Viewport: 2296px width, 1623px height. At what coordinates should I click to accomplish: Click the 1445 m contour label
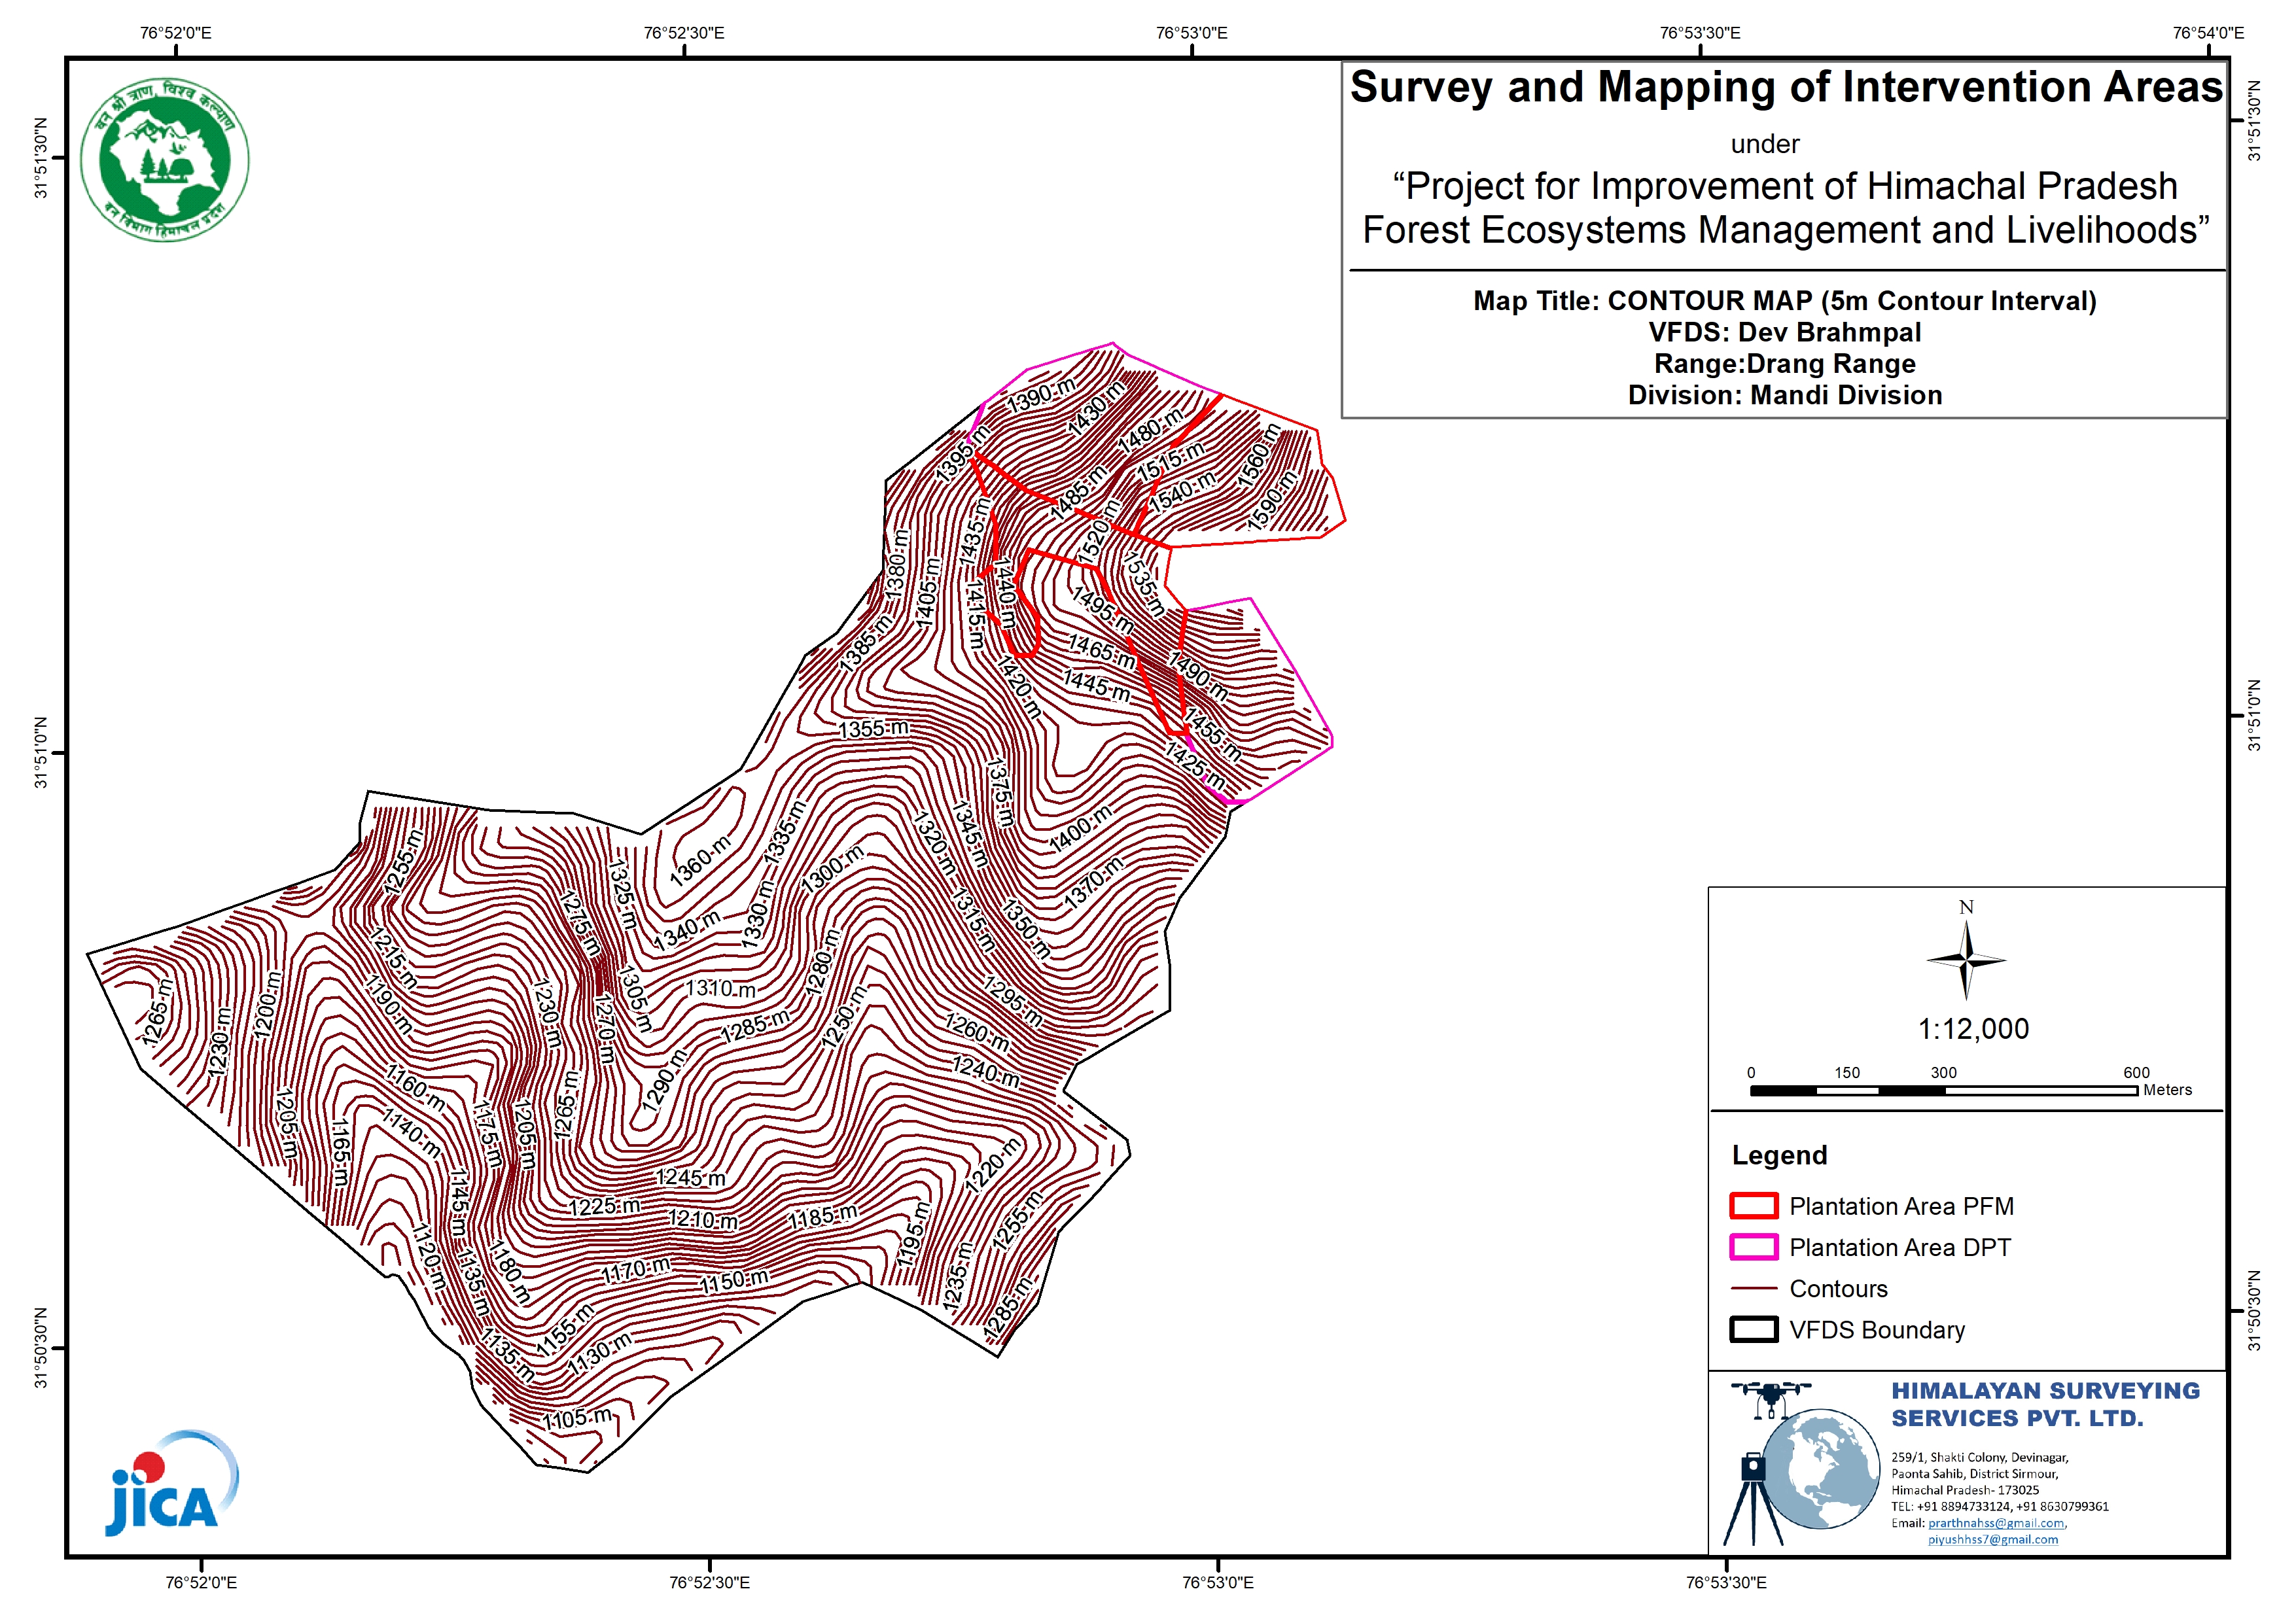tap(1097, 685)
